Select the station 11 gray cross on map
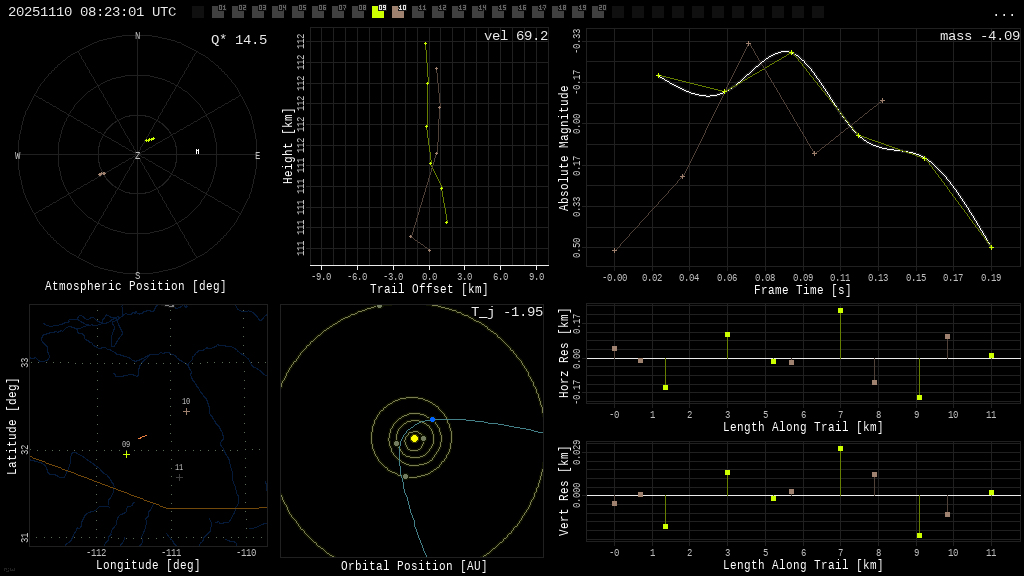The image size is (1024, 576). point(180,477)
